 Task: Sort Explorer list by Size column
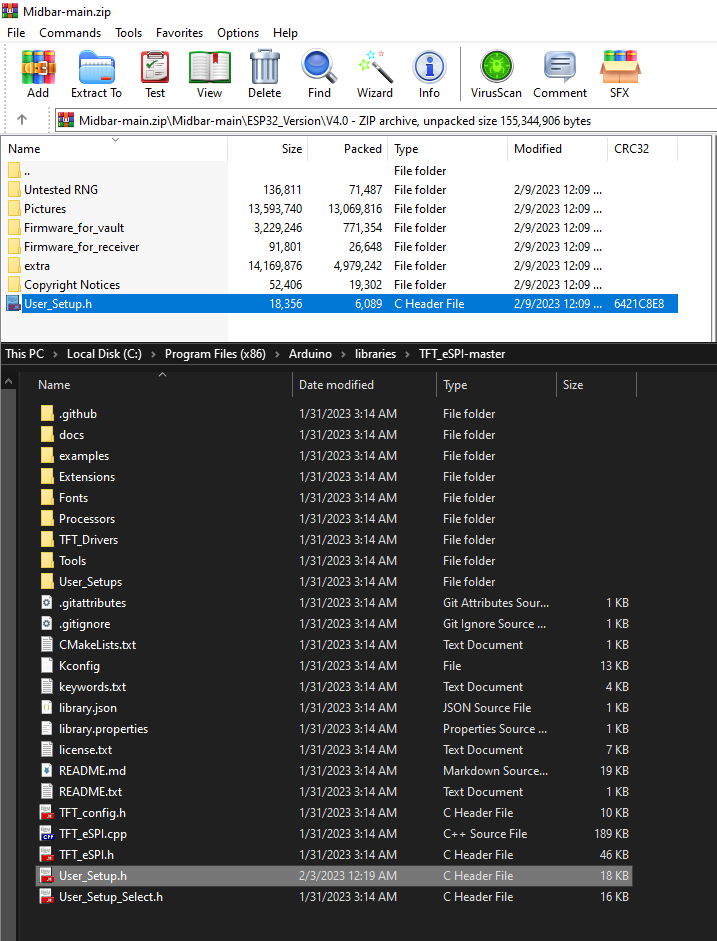point(596,385)
